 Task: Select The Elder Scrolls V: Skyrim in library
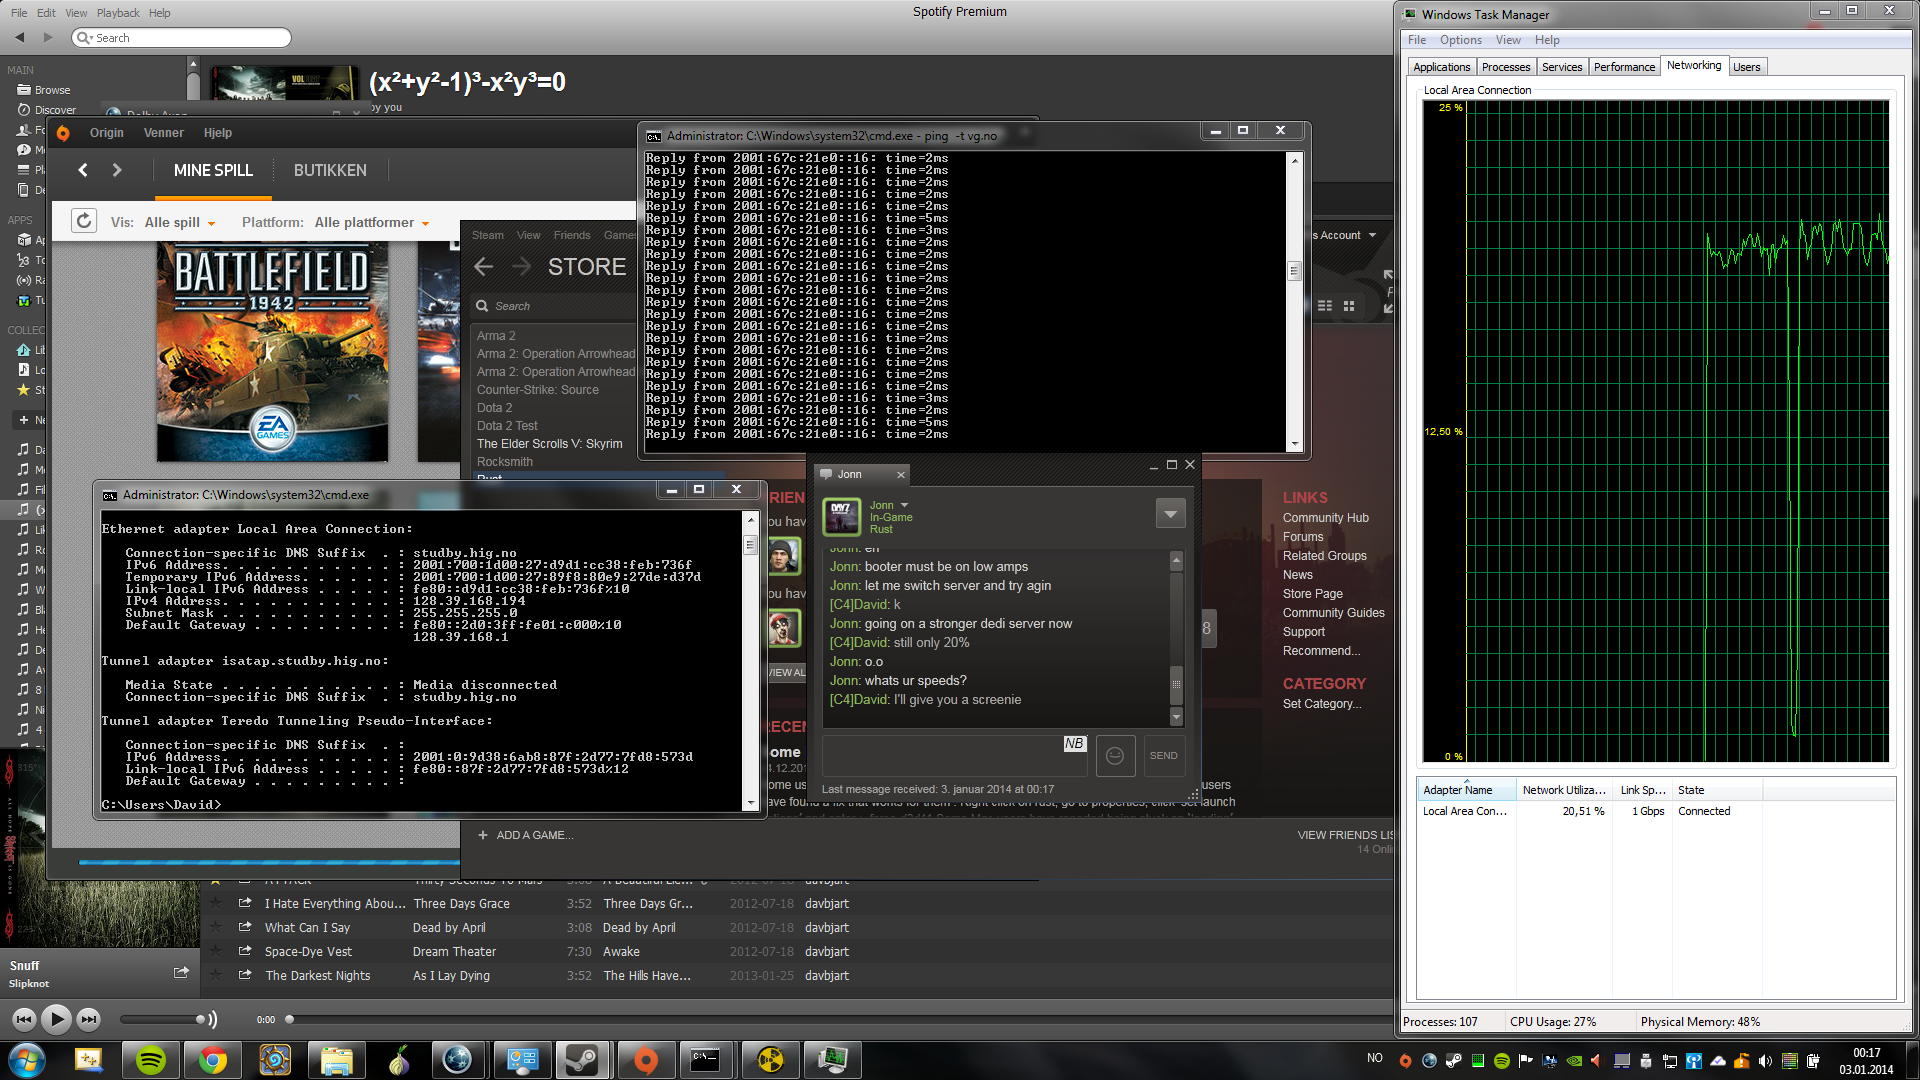(549, 444)
